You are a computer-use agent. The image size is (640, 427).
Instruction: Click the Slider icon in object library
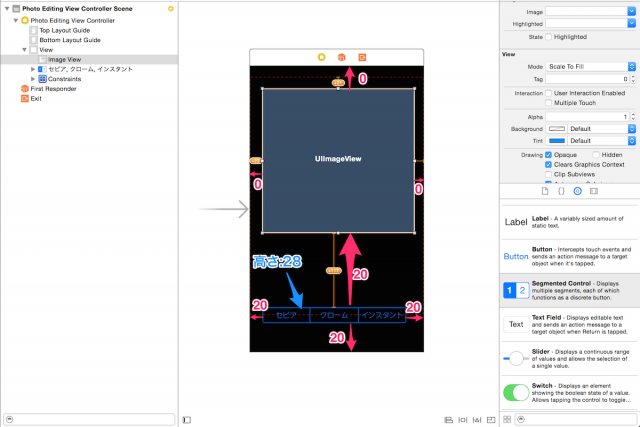[516, 358]
